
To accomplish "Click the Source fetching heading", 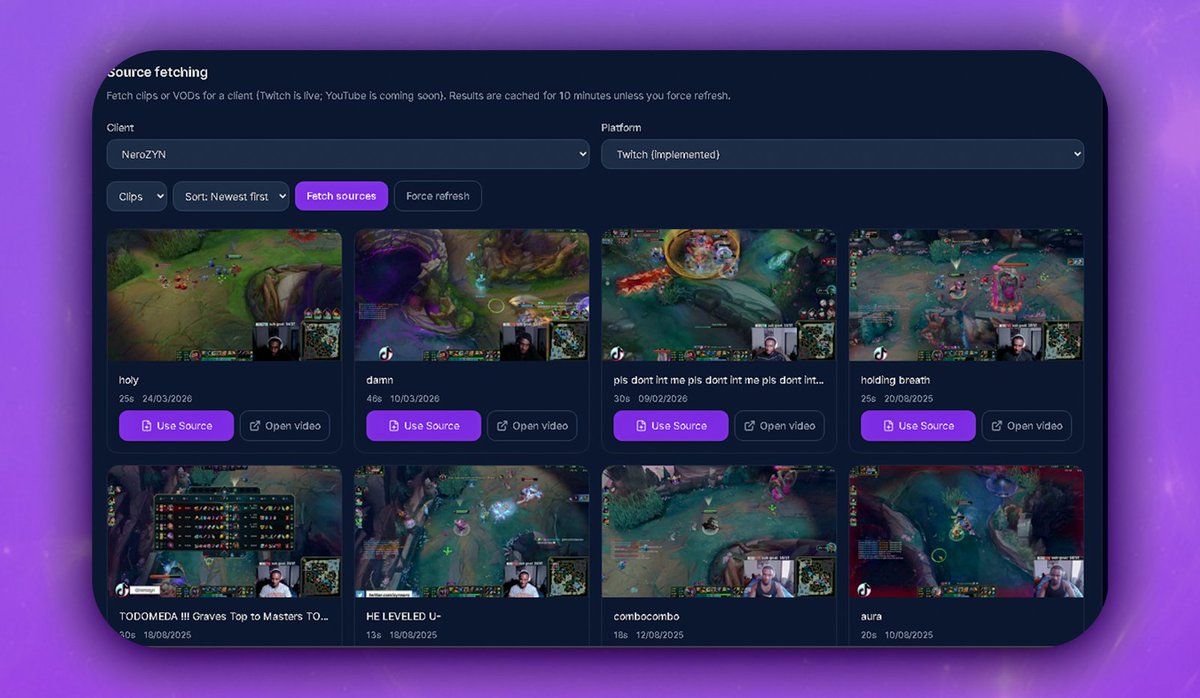I will pos(157,72).
